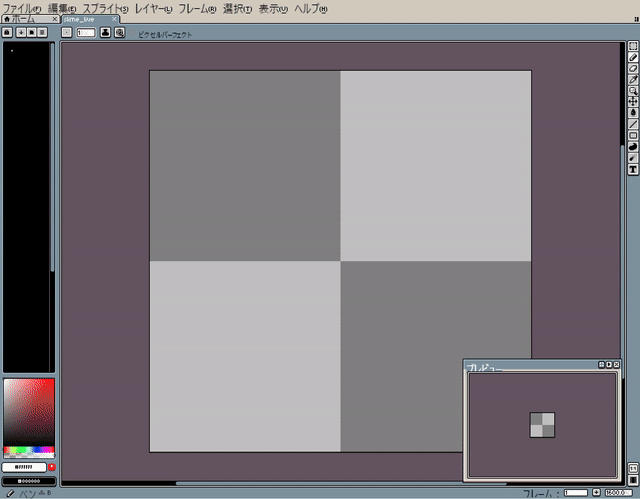Select the Pencil tool in the toolbox

[633, 57]
